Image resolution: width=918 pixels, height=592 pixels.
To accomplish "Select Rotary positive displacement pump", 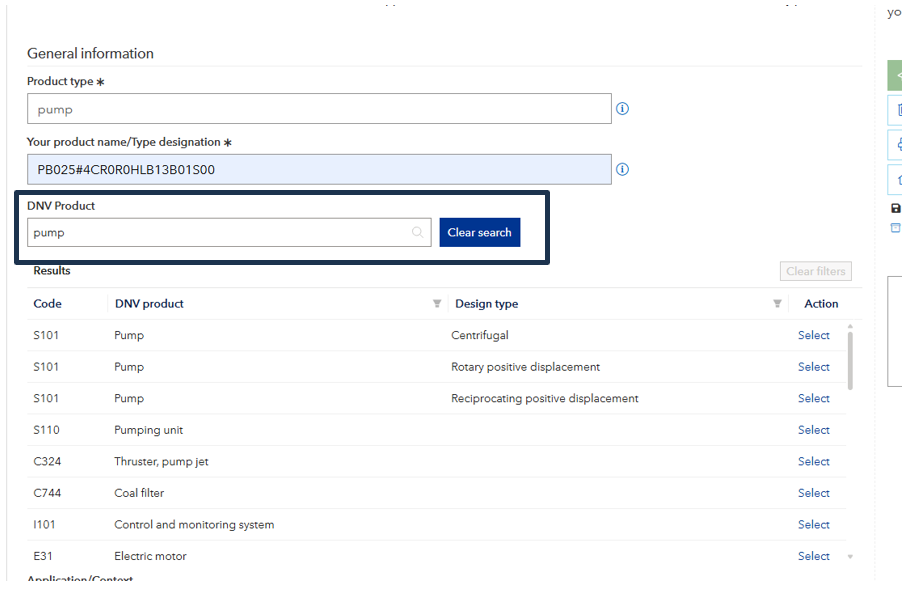I will (813, 367).
